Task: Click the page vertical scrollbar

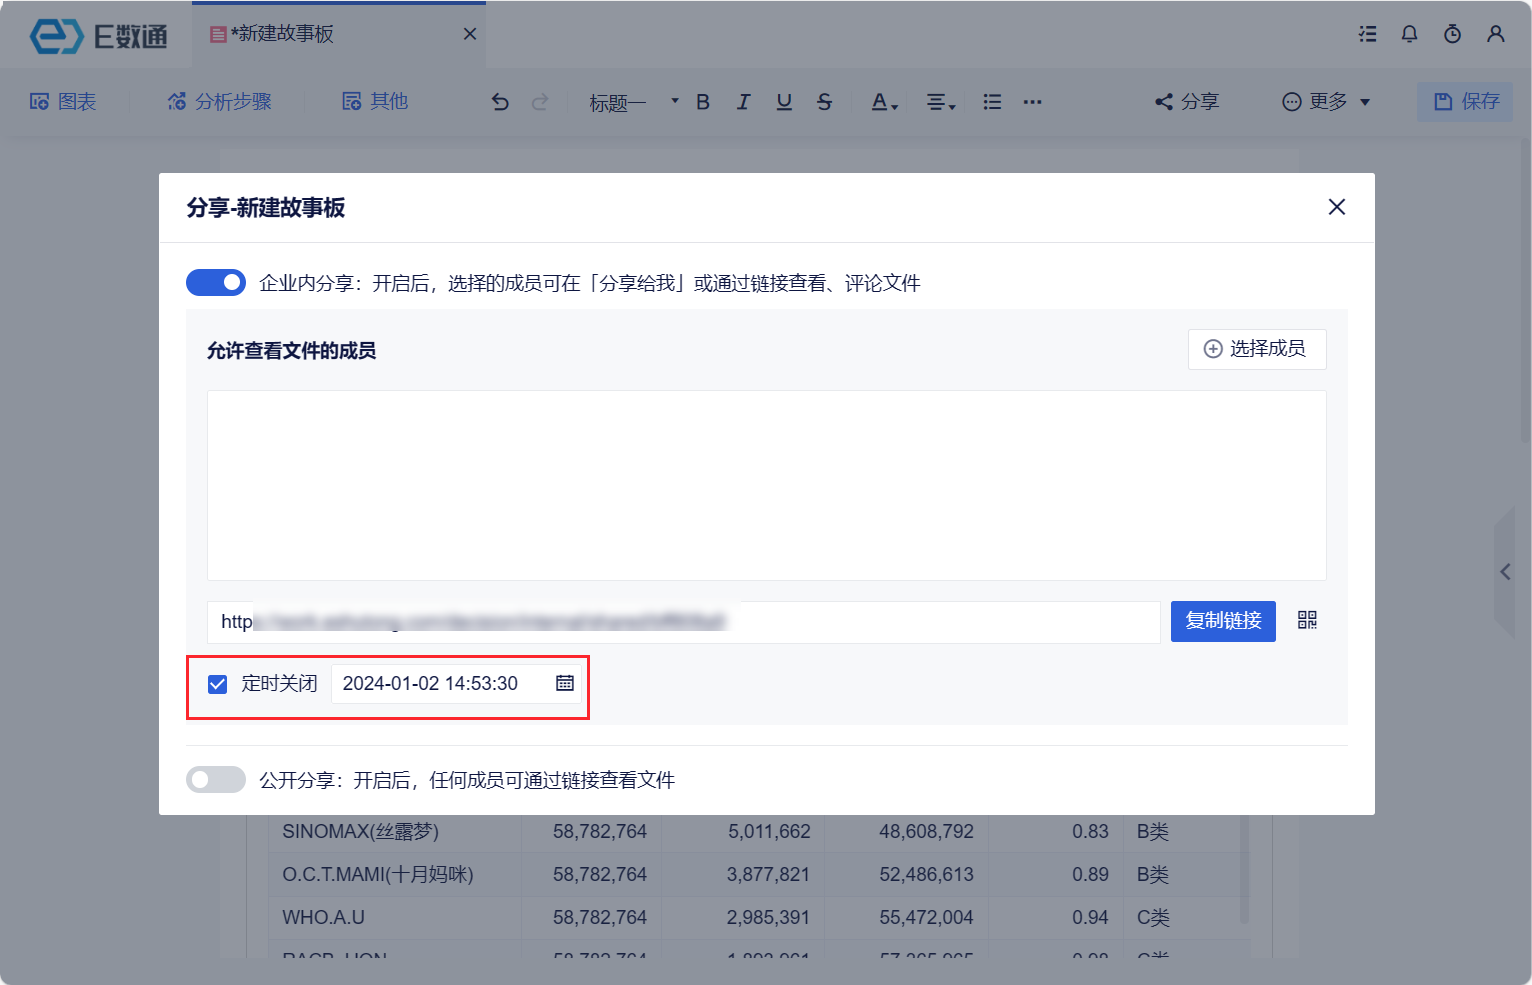Action: click(1525, 290)
